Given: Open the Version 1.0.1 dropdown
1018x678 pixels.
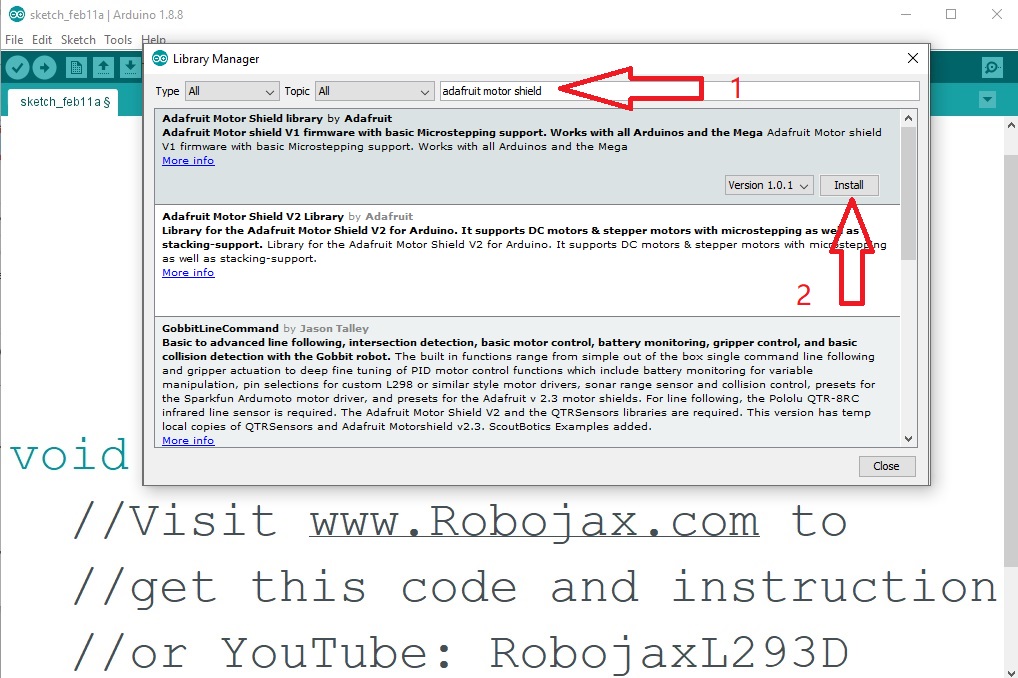Looking at the screenshot, I should tap(769, 185).
